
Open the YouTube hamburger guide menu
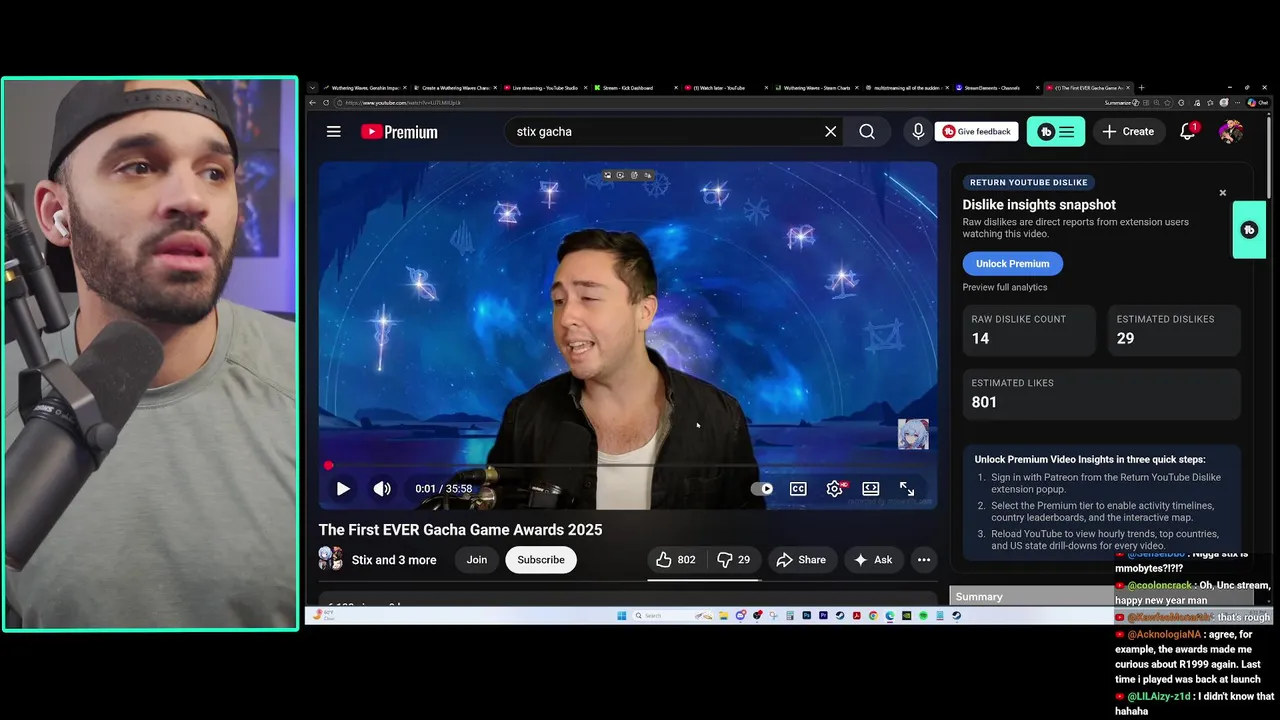click(x=334, y=132)
